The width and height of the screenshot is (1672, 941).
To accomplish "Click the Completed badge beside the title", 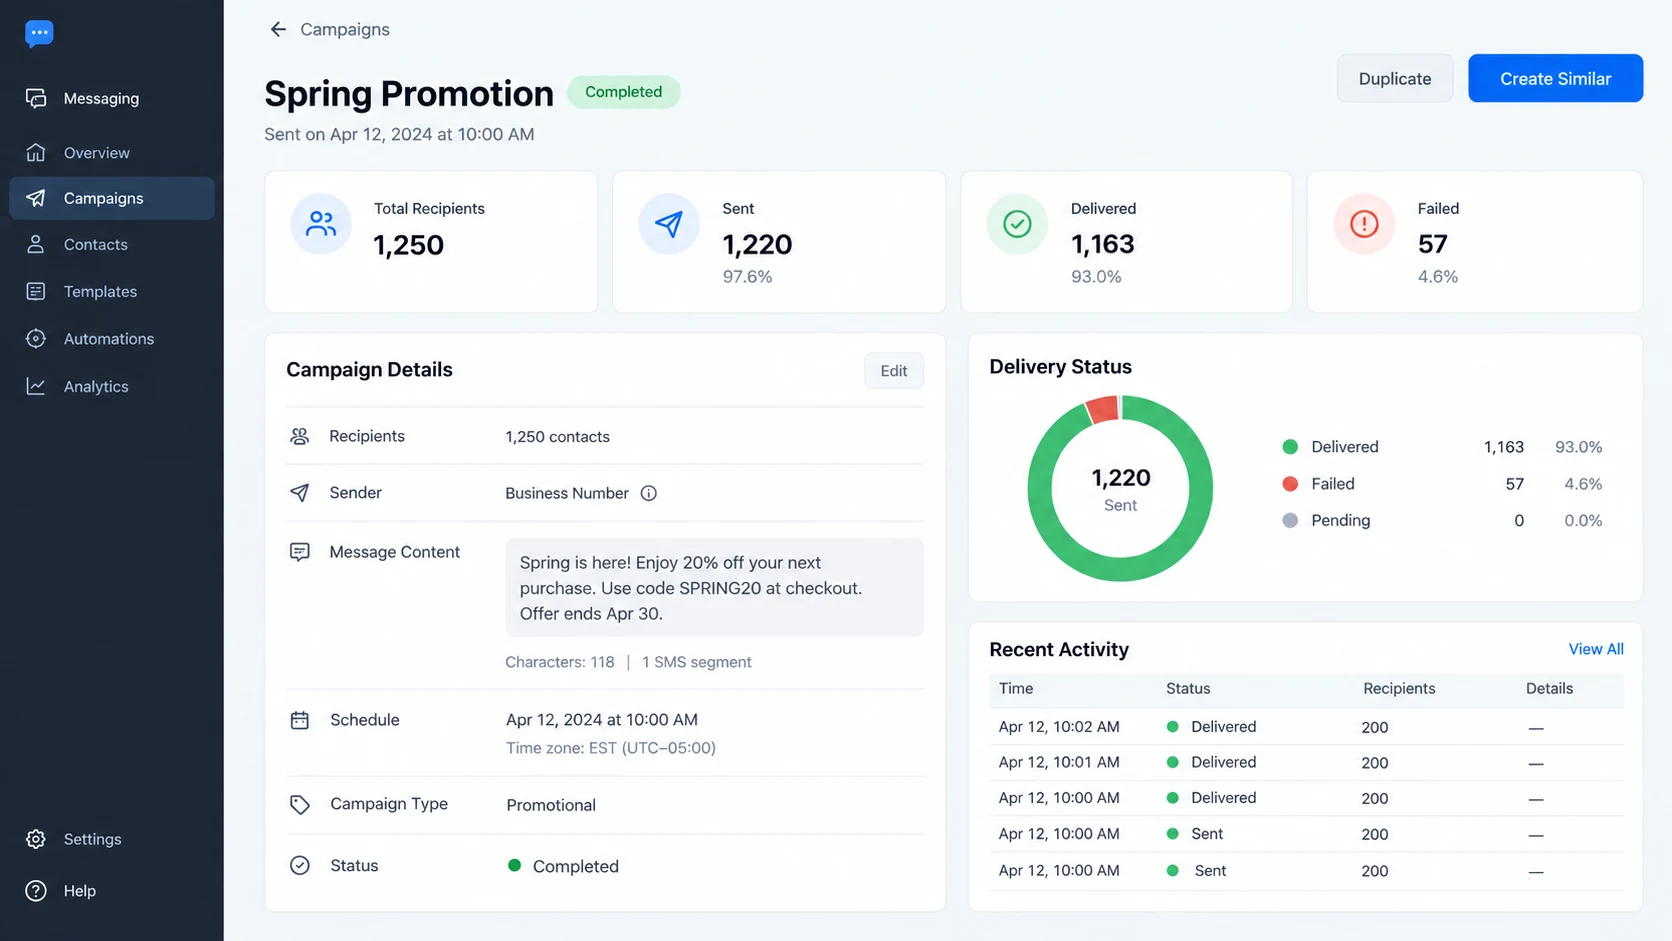I will [x=623, y=92].
